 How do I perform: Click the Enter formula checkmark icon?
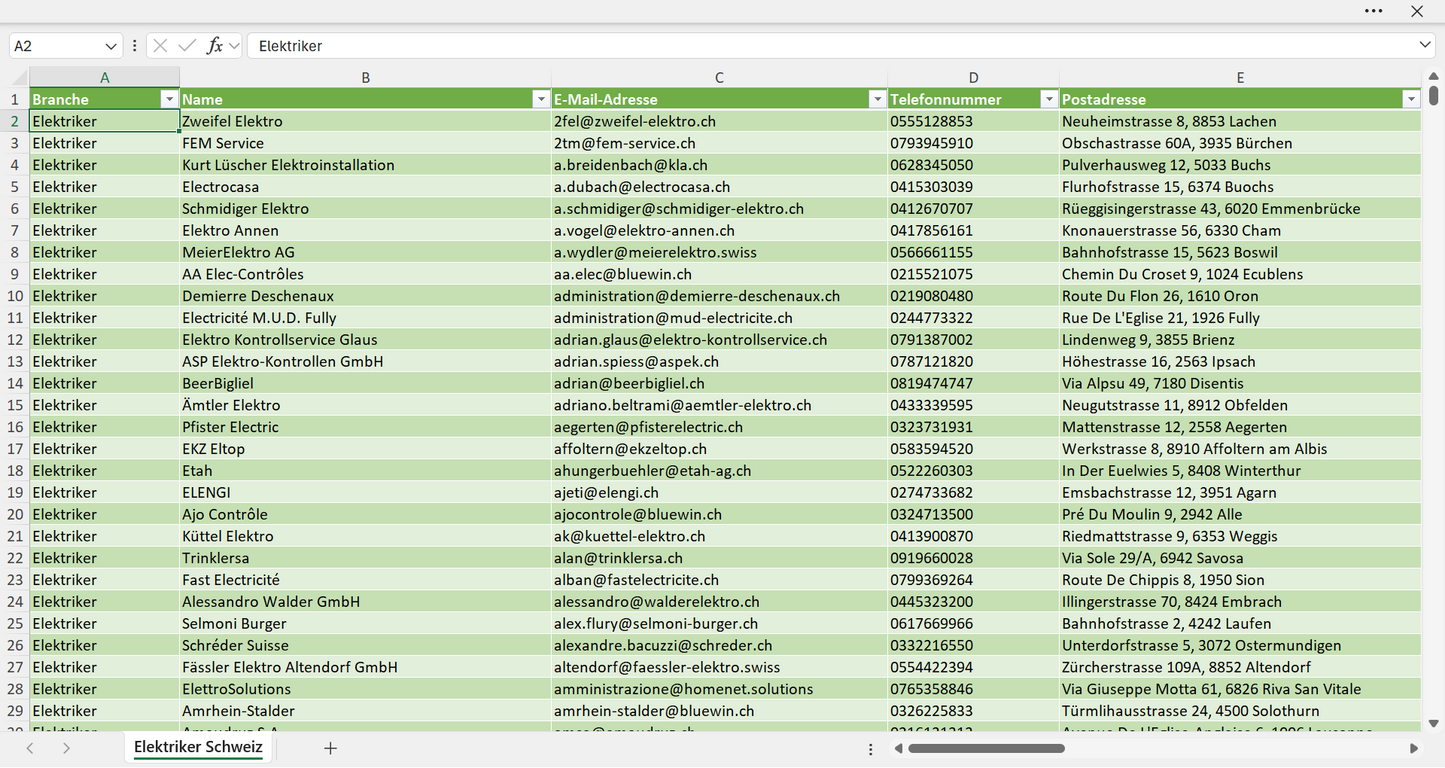pos(187,46)
